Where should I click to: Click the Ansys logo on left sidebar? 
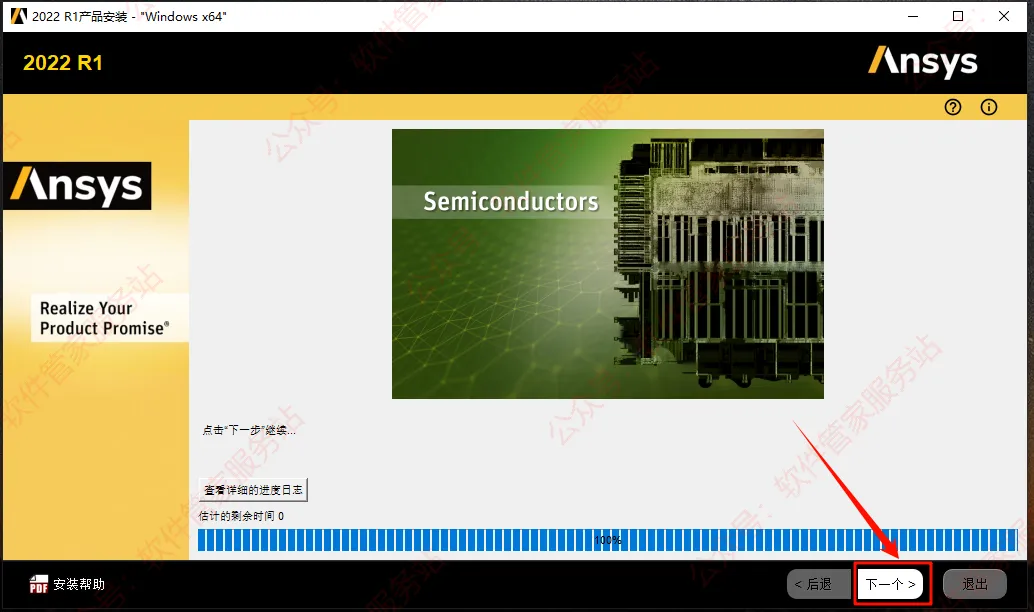pyautogui.click(x=77, y=186)
